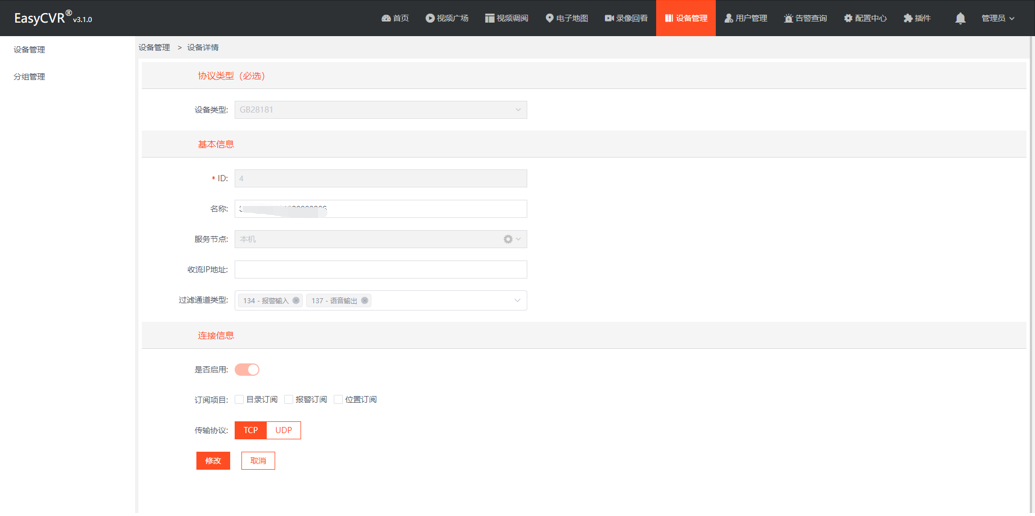Click the 配置中心 gear icon

[848, 18]
